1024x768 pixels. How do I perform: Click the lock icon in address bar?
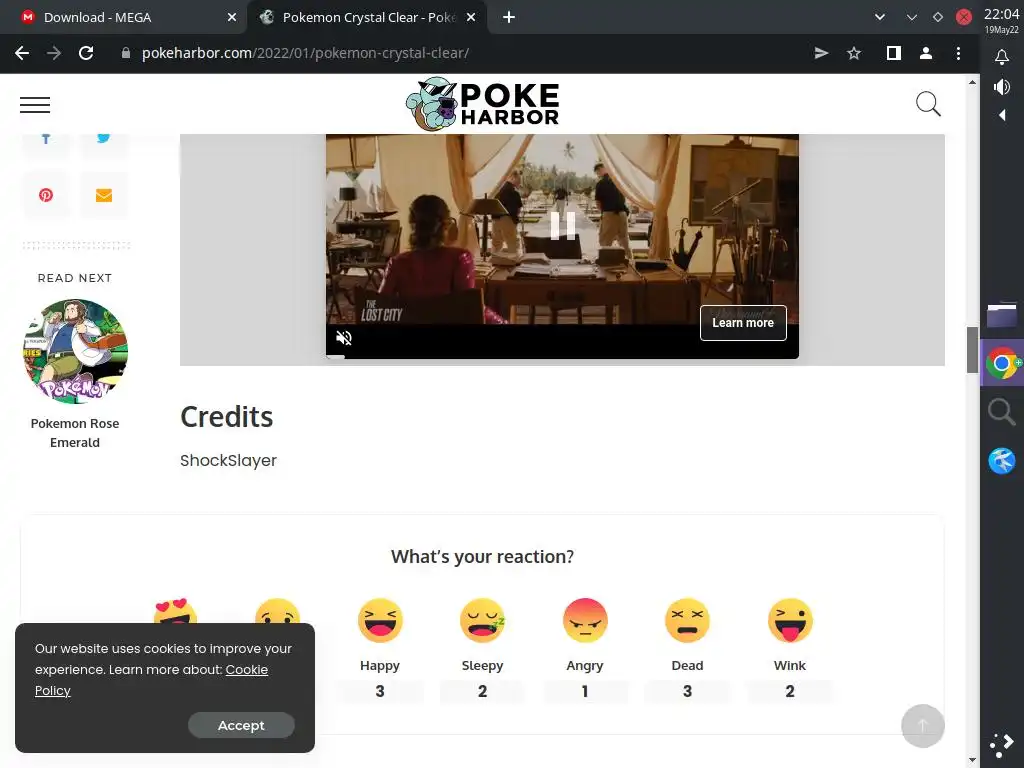pos(125,53)
